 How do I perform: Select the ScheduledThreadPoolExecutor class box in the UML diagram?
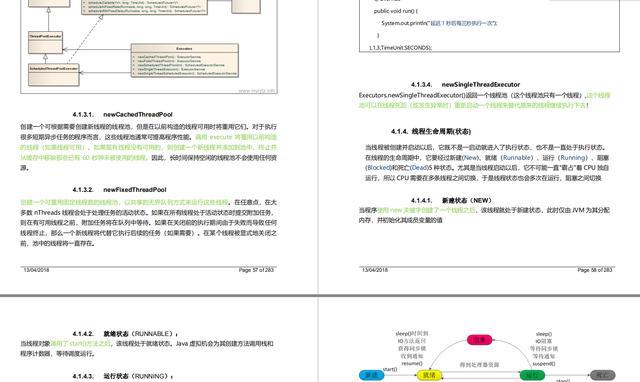(53, 74)
